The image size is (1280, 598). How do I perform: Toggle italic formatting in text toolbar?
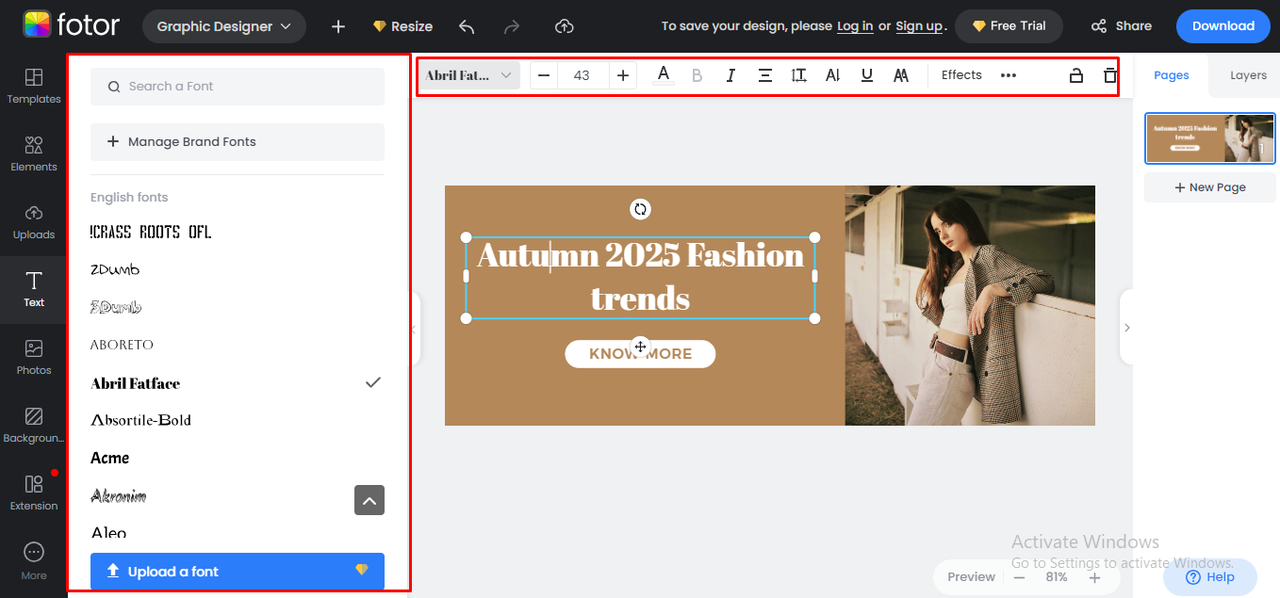(x=731, y=75)
